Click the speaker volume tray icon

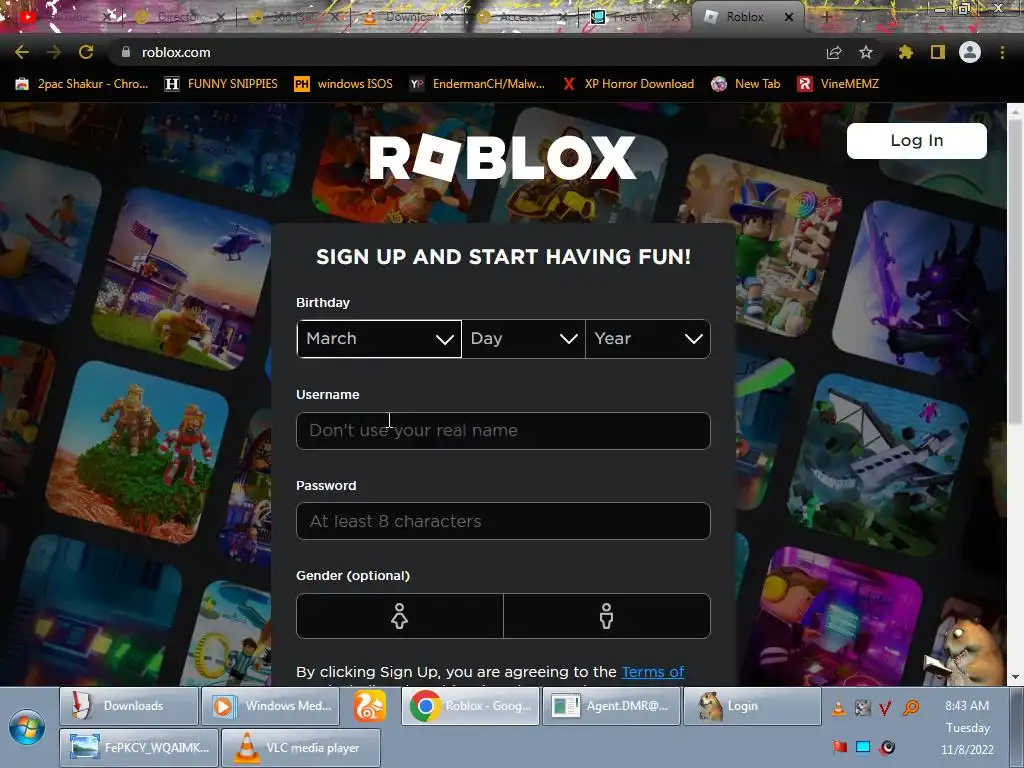pos(887,746)
